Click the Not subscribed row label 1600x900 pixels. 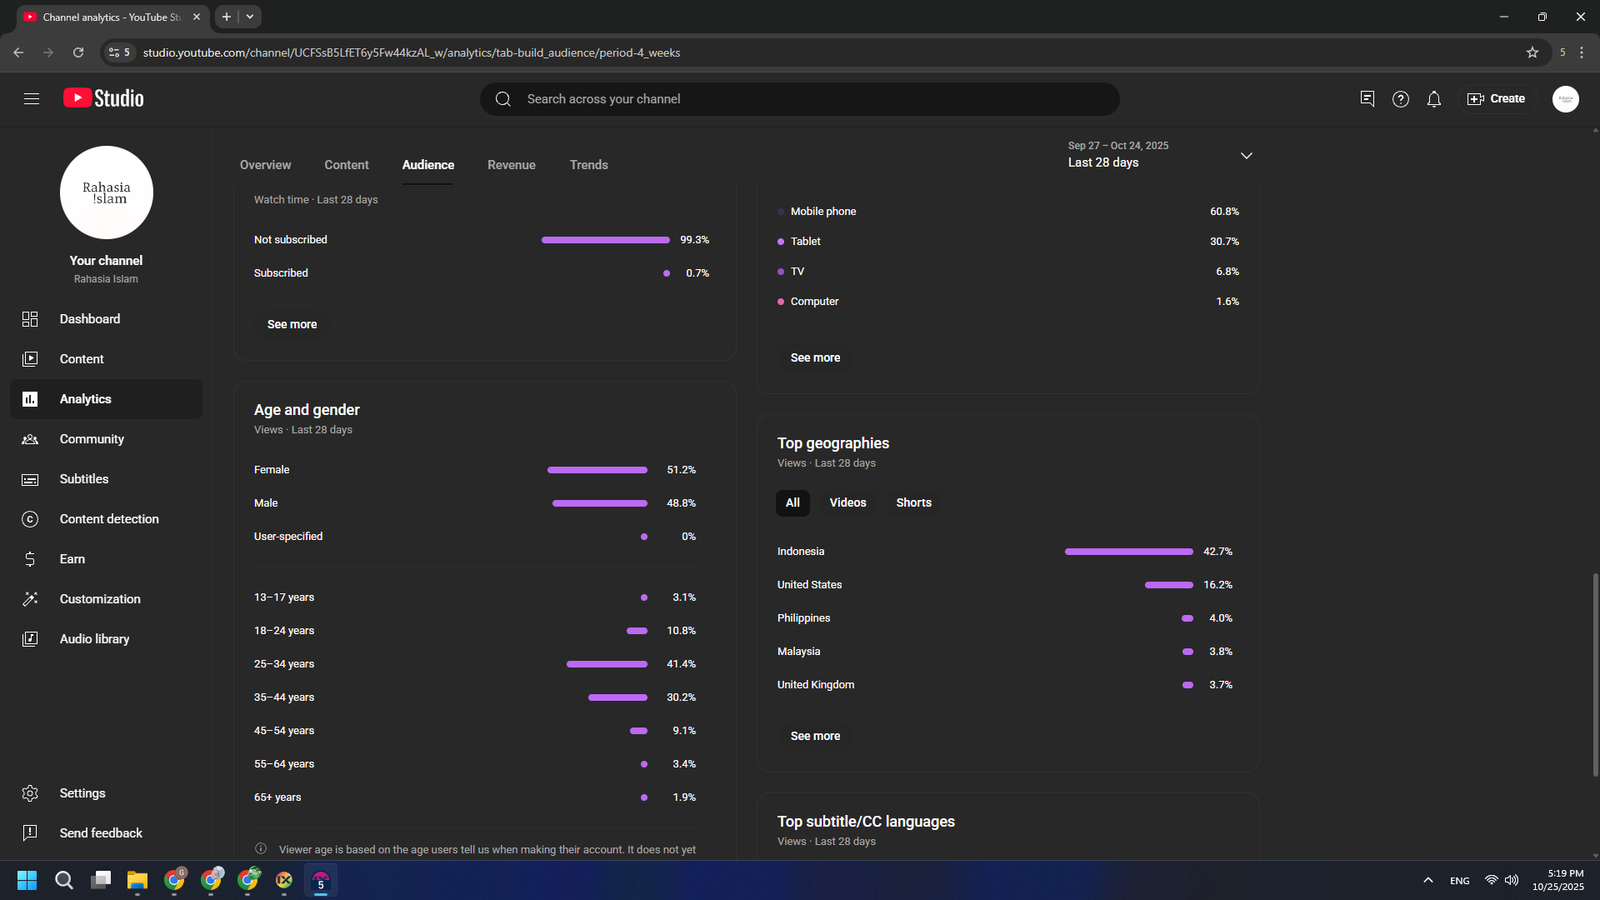point(291,240)
